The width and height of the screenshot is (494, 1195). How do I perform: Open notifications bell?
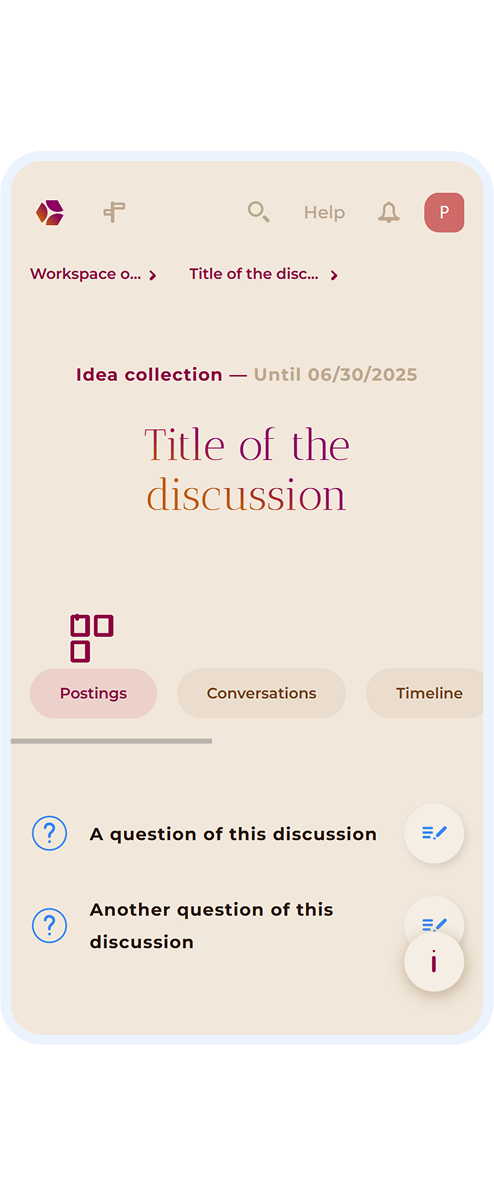(x=389, y=212)
